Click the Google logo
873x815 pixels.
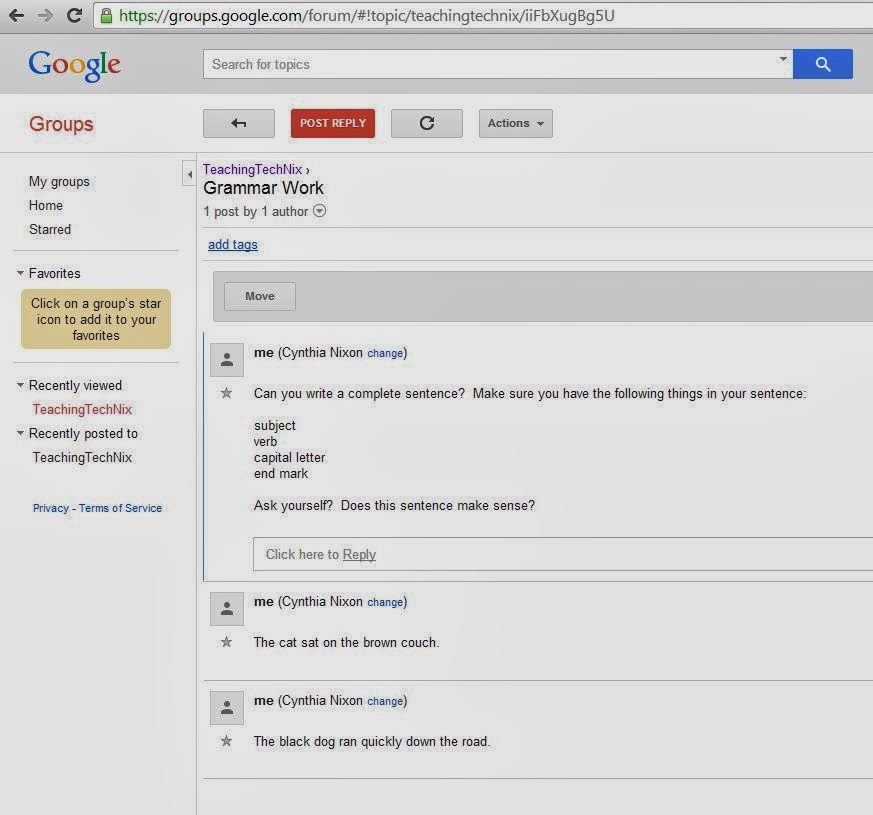[x=75, y=65]
